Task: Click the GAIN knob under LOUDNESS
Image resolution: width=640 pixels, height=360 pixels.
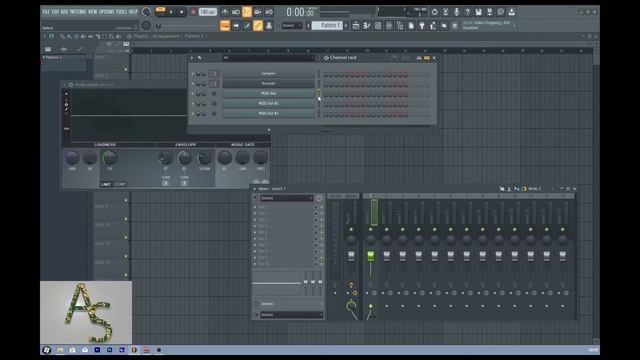Action: click(x=72, y=158)
